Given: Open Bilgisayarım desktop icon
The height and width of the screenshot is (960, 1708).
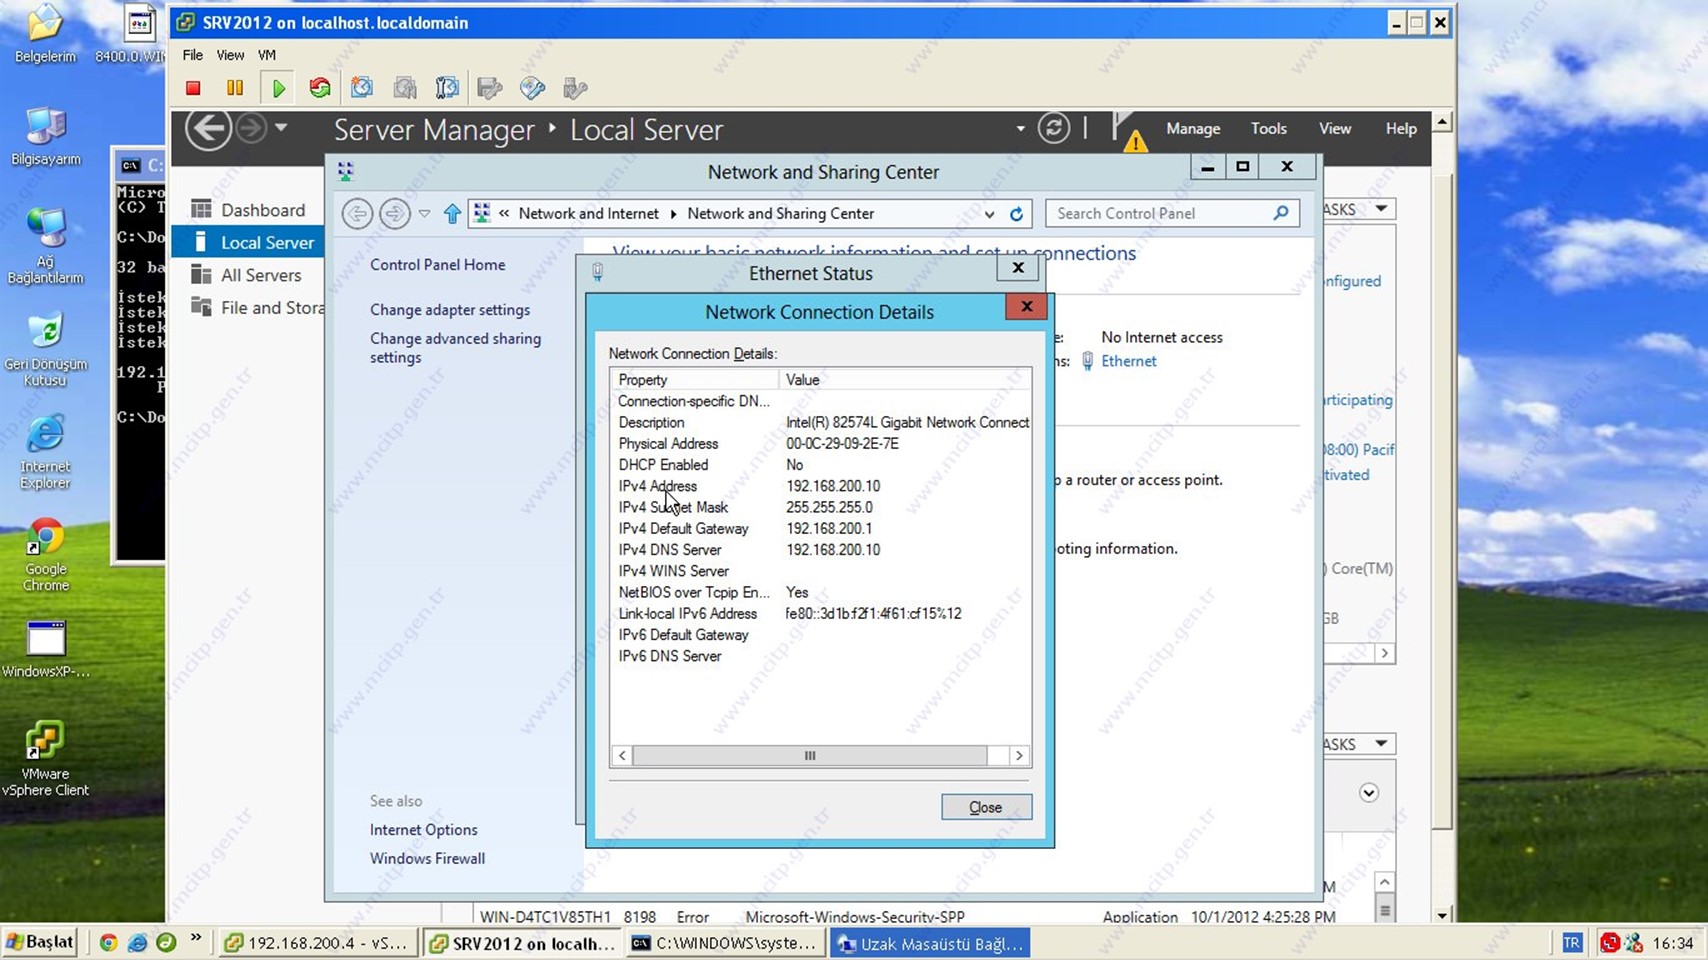Looking at the screenshot, I should point(45,137).
